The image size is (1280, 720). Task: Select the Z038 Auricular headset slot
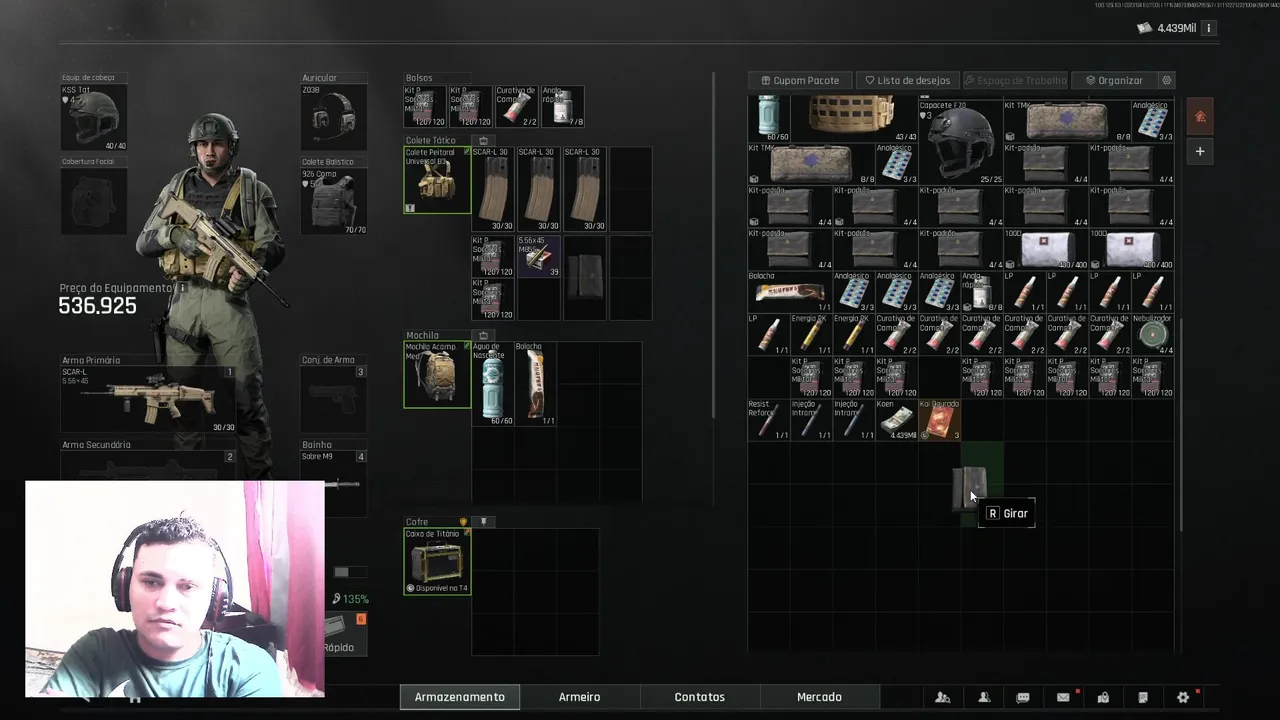(334, 118)
